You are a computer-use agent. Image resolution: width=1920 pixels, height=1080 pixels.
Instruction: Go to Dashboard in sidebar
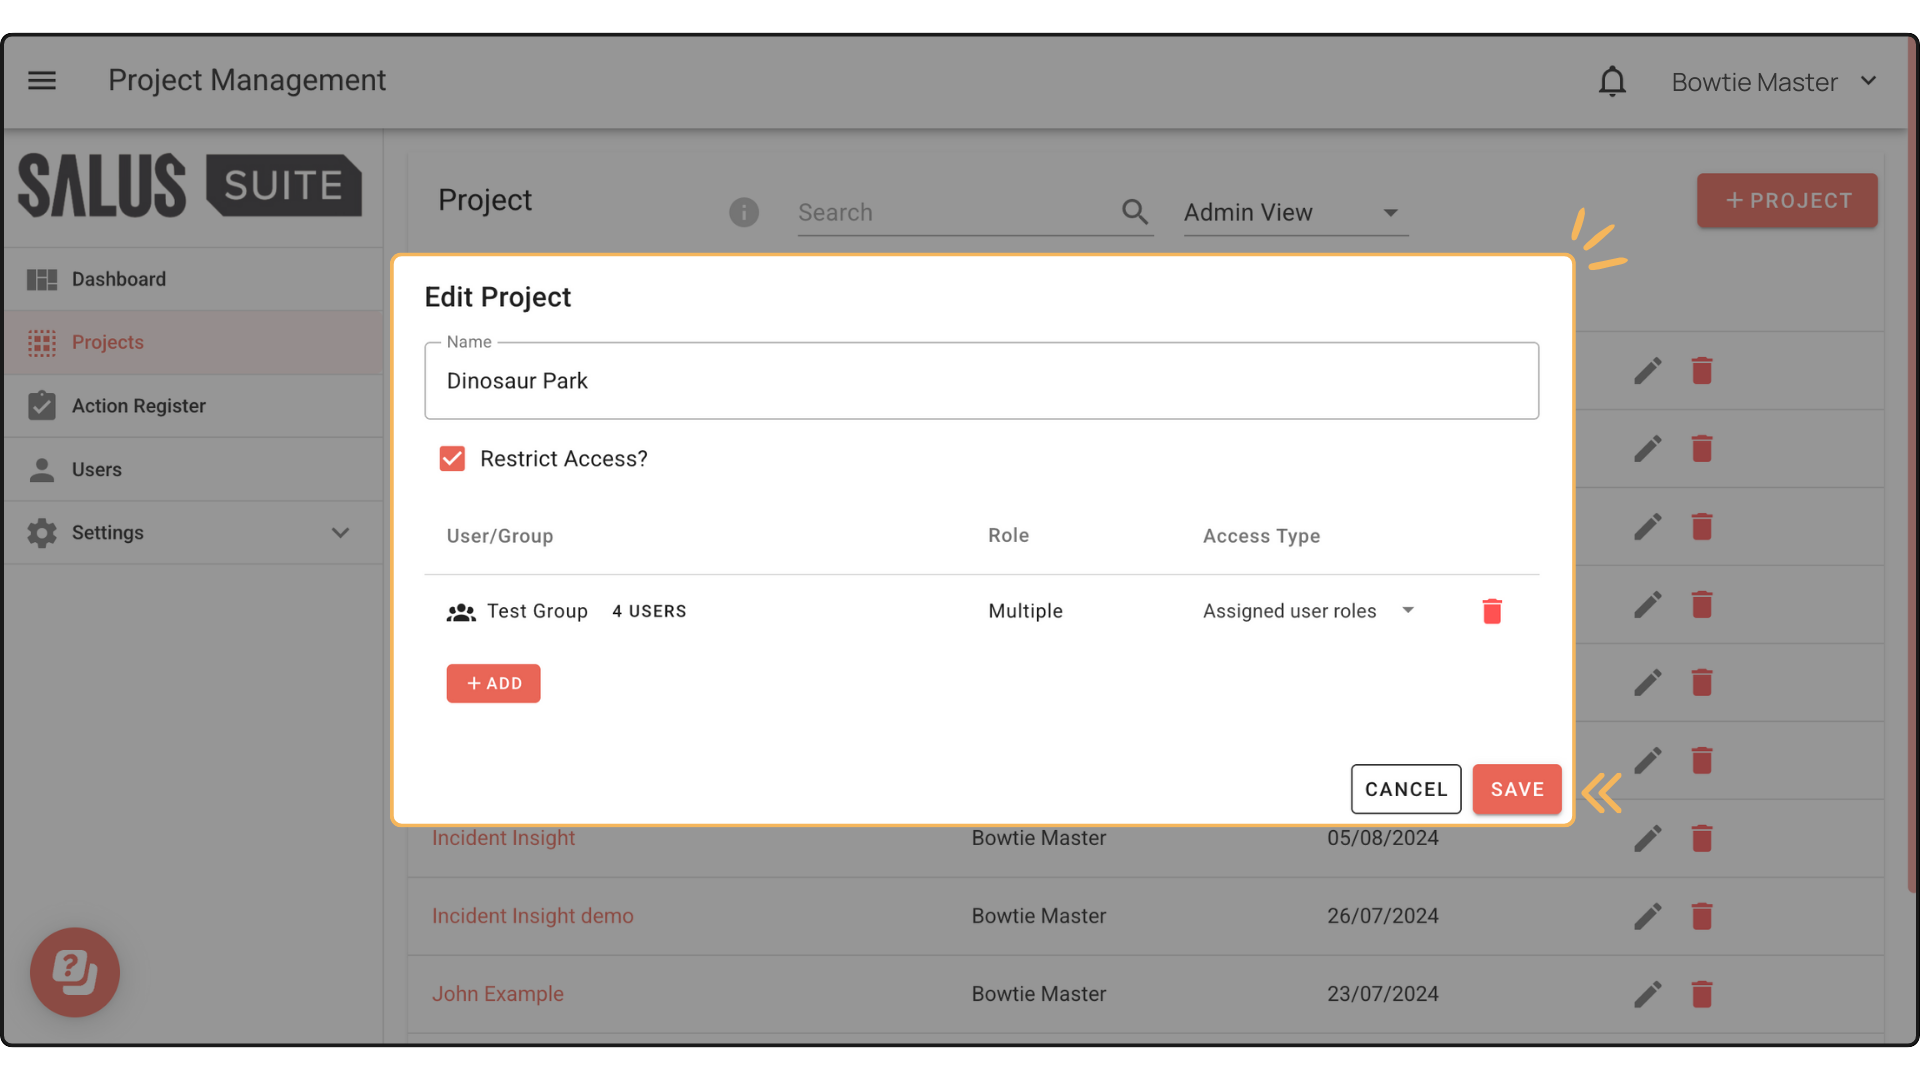tap(118, 279)
